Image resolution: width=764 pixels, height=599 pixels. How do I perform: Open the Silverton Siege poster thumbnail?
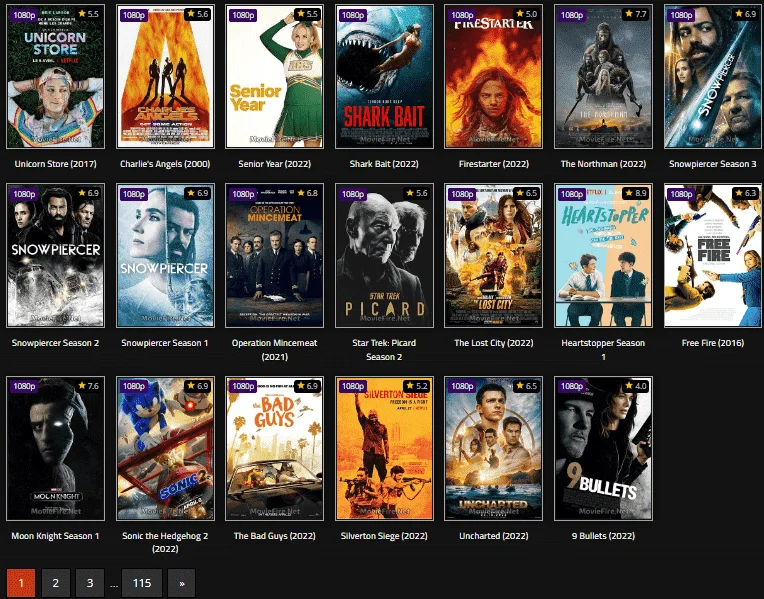pyautogui.click(x=384, y=448)
